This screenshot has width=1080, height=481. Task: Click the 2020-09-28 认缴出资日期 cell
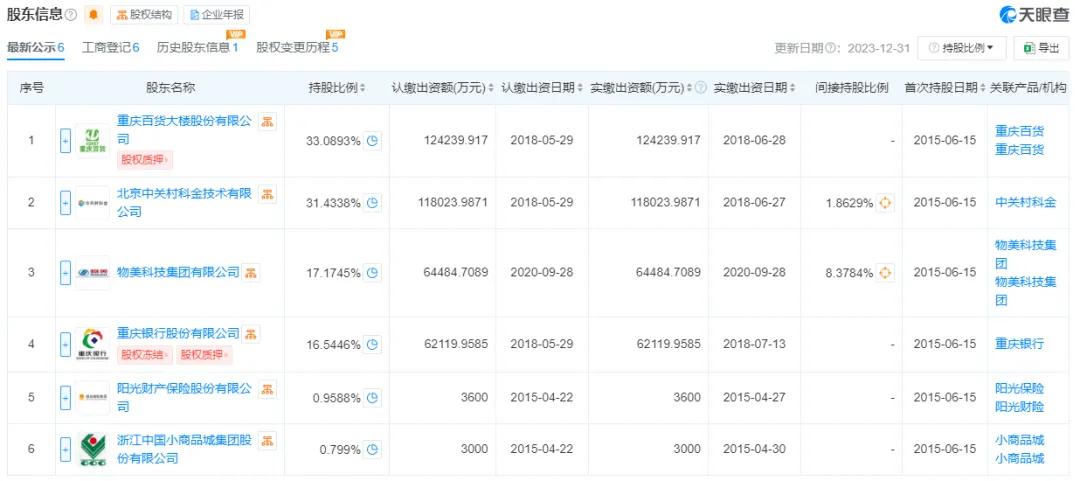(542, 273)
